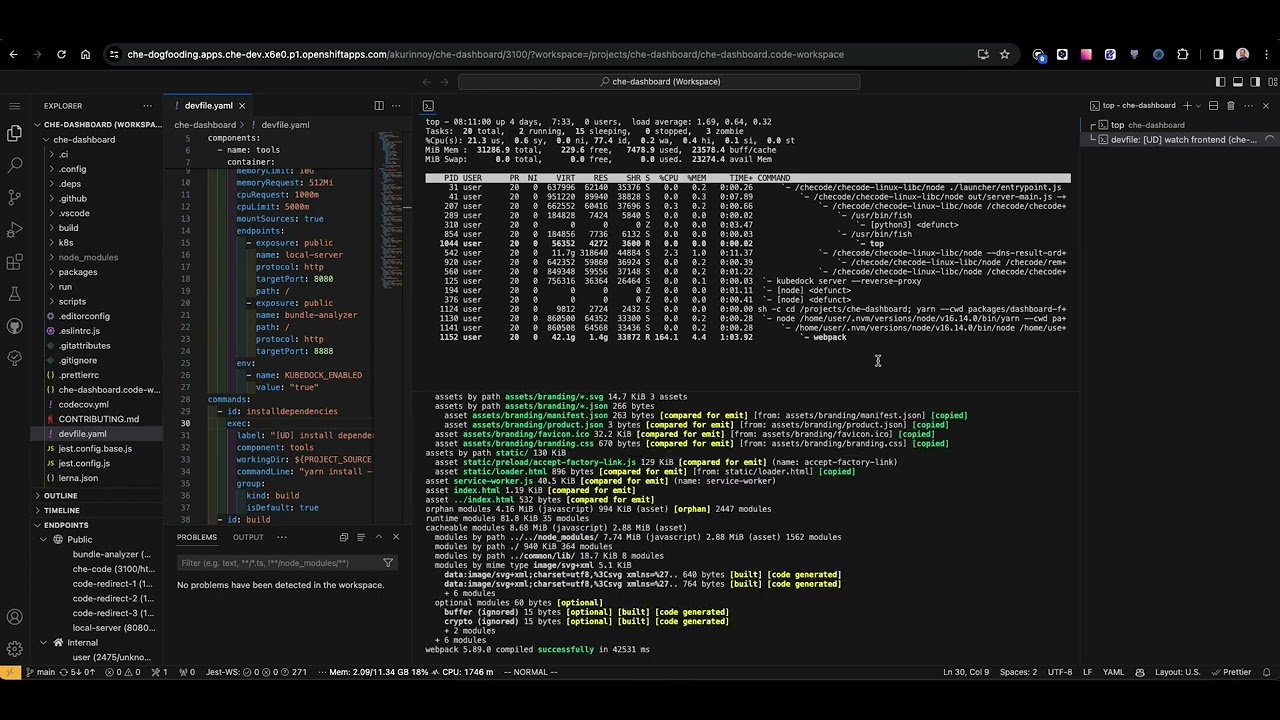Click the main branch in the status bar
Image resolution: width=1280 pixels, height=720 pixels.
pos(40,672)
